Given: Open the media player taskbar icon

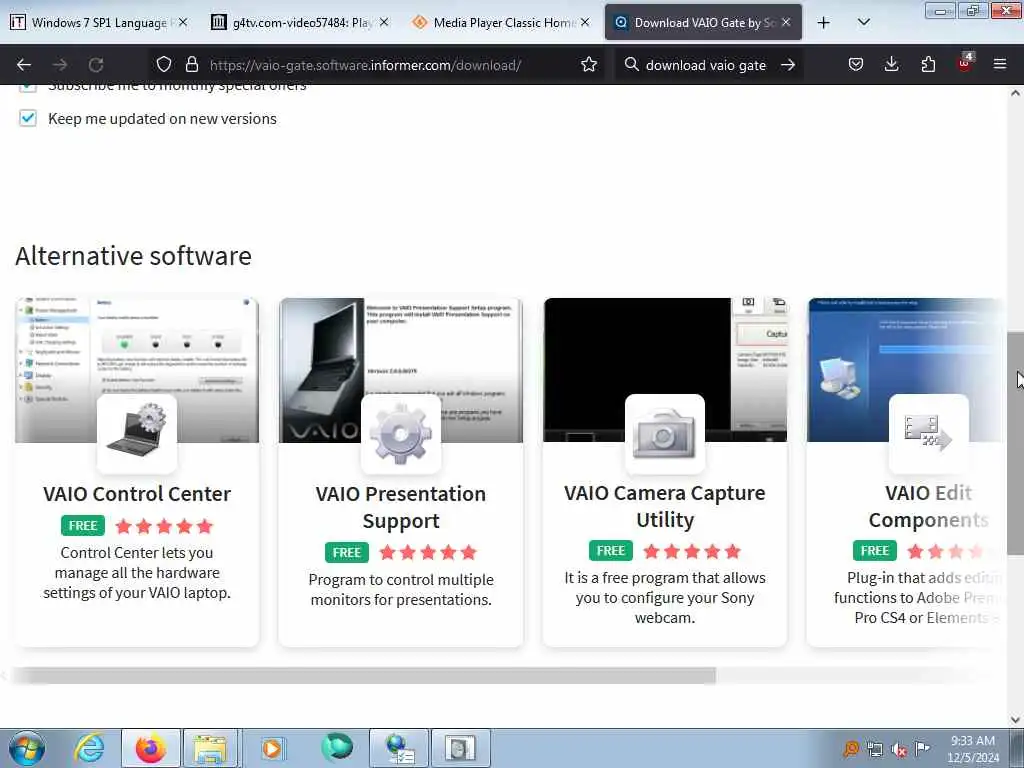Looking at the screenshot, I should point(272,748).
